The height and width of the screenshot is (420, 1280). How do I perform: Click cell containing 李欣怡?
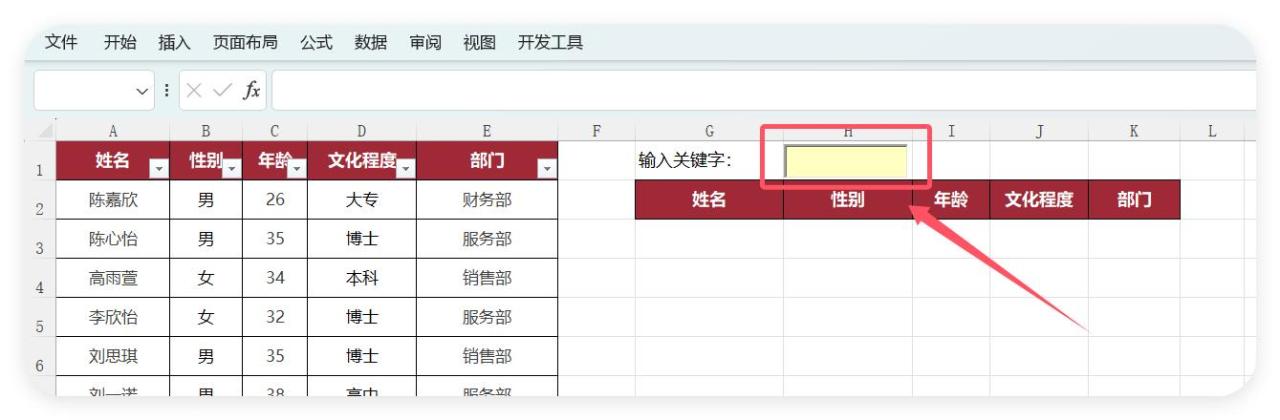coord(113,317)
